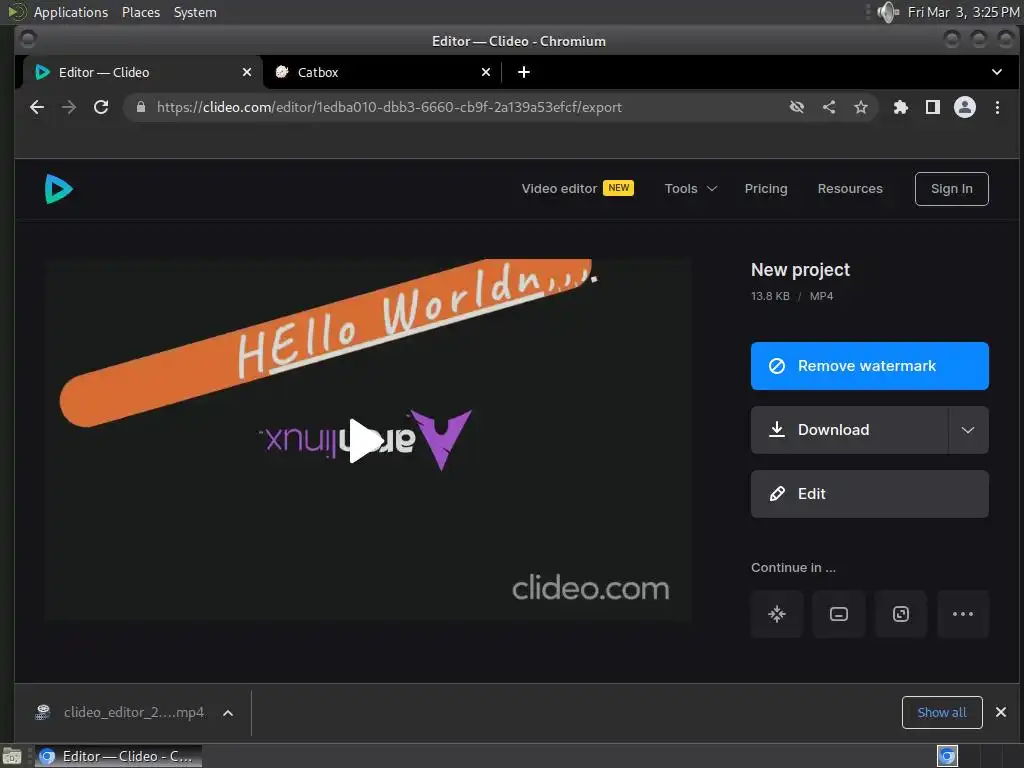Close the Editor — Clideo tab
The height and width of the screenshot is (768, 1024).
tap(247, 72)
